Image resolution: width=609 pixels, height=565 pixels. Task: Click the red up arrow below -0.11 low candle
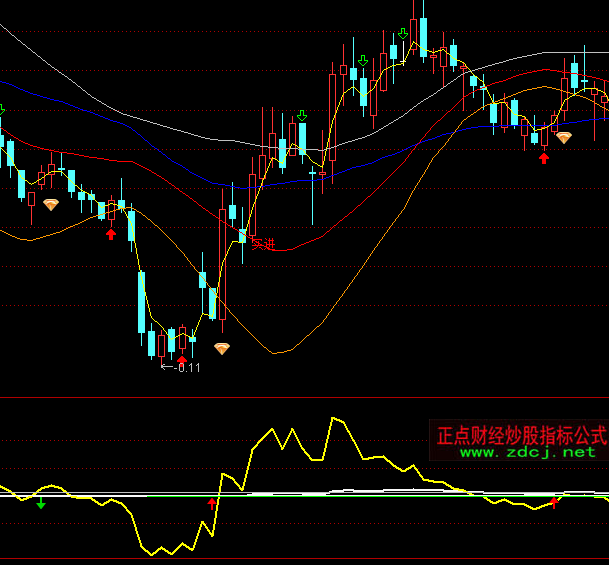[x=182, y=358]
